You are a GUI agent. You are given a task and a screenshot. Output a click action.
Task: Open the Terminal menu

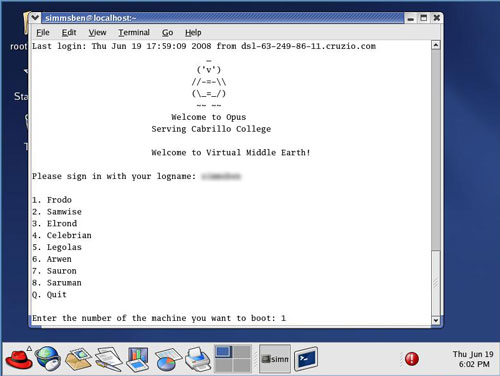[x=134, y=33]
